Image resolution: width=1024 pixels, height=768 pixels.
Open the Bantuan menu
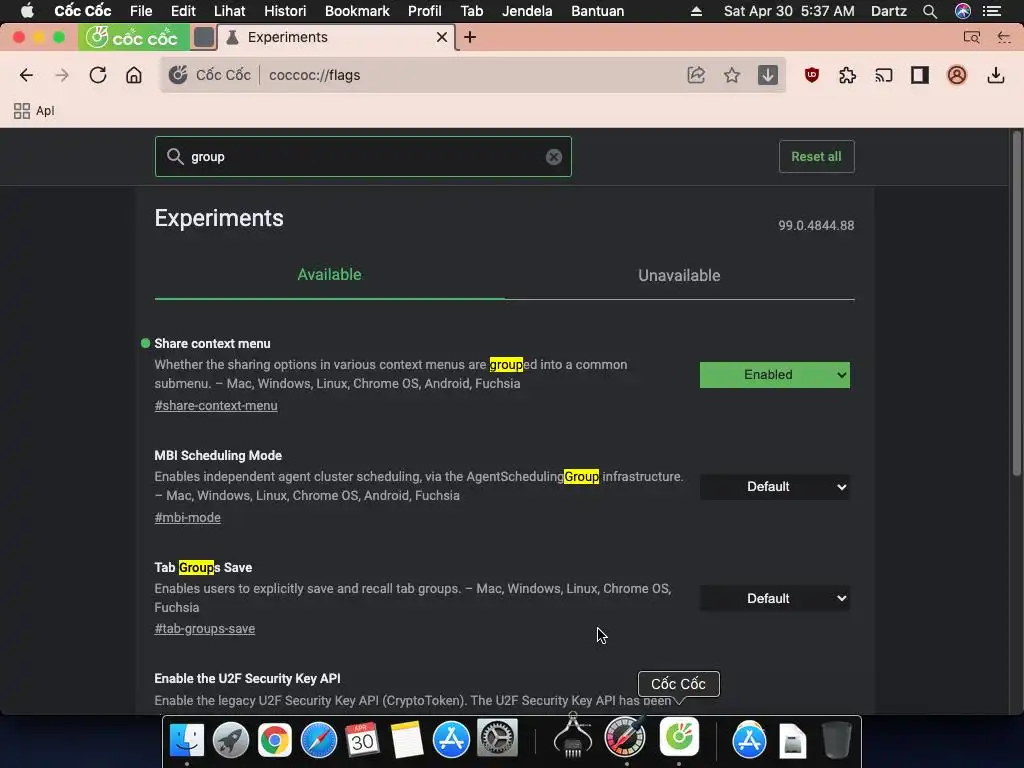(x=598, y=11)
